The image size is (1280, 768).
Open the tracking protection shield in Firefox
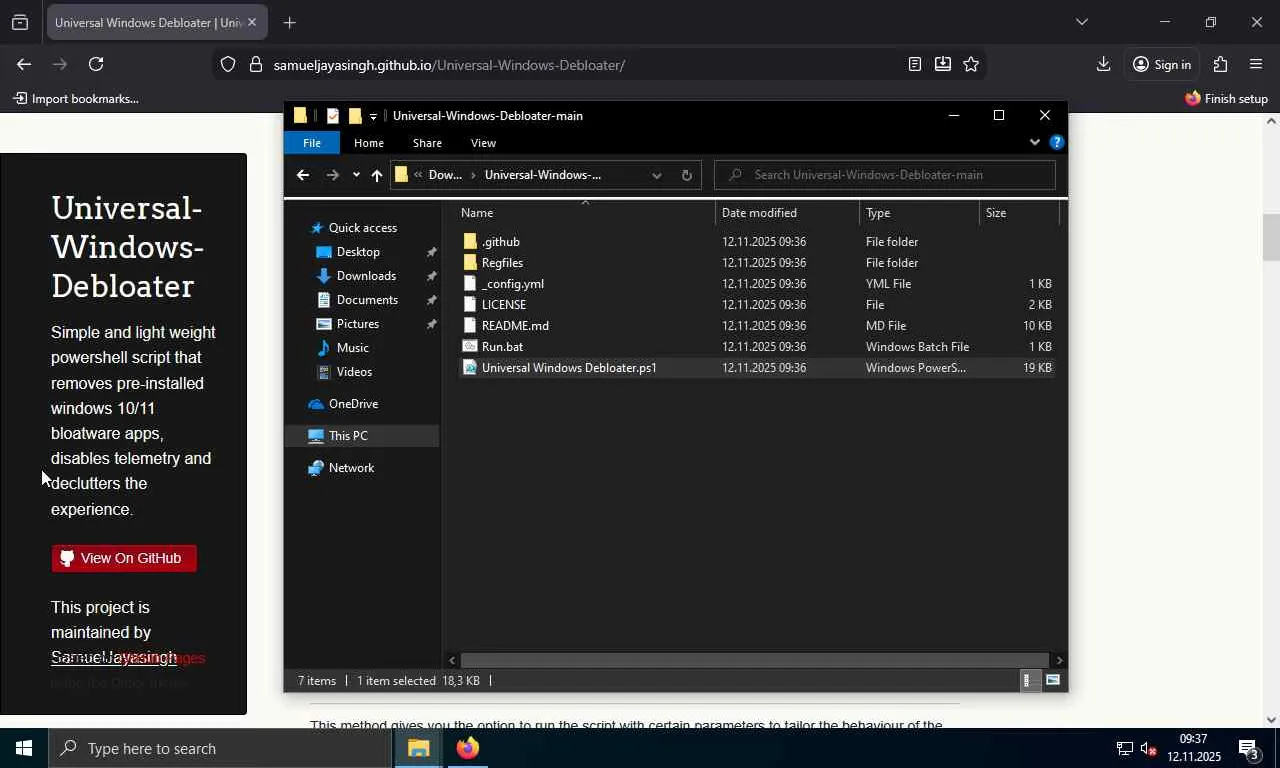[228, 65]
